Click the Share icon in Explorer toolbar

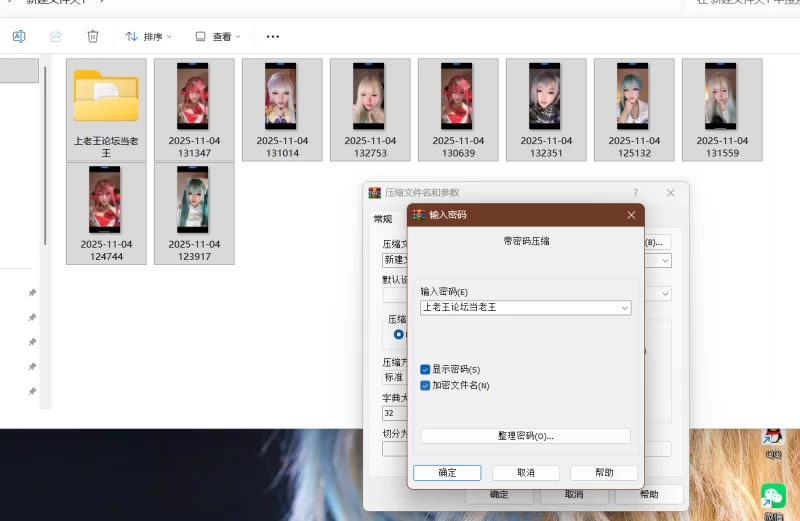pos(56,36)
